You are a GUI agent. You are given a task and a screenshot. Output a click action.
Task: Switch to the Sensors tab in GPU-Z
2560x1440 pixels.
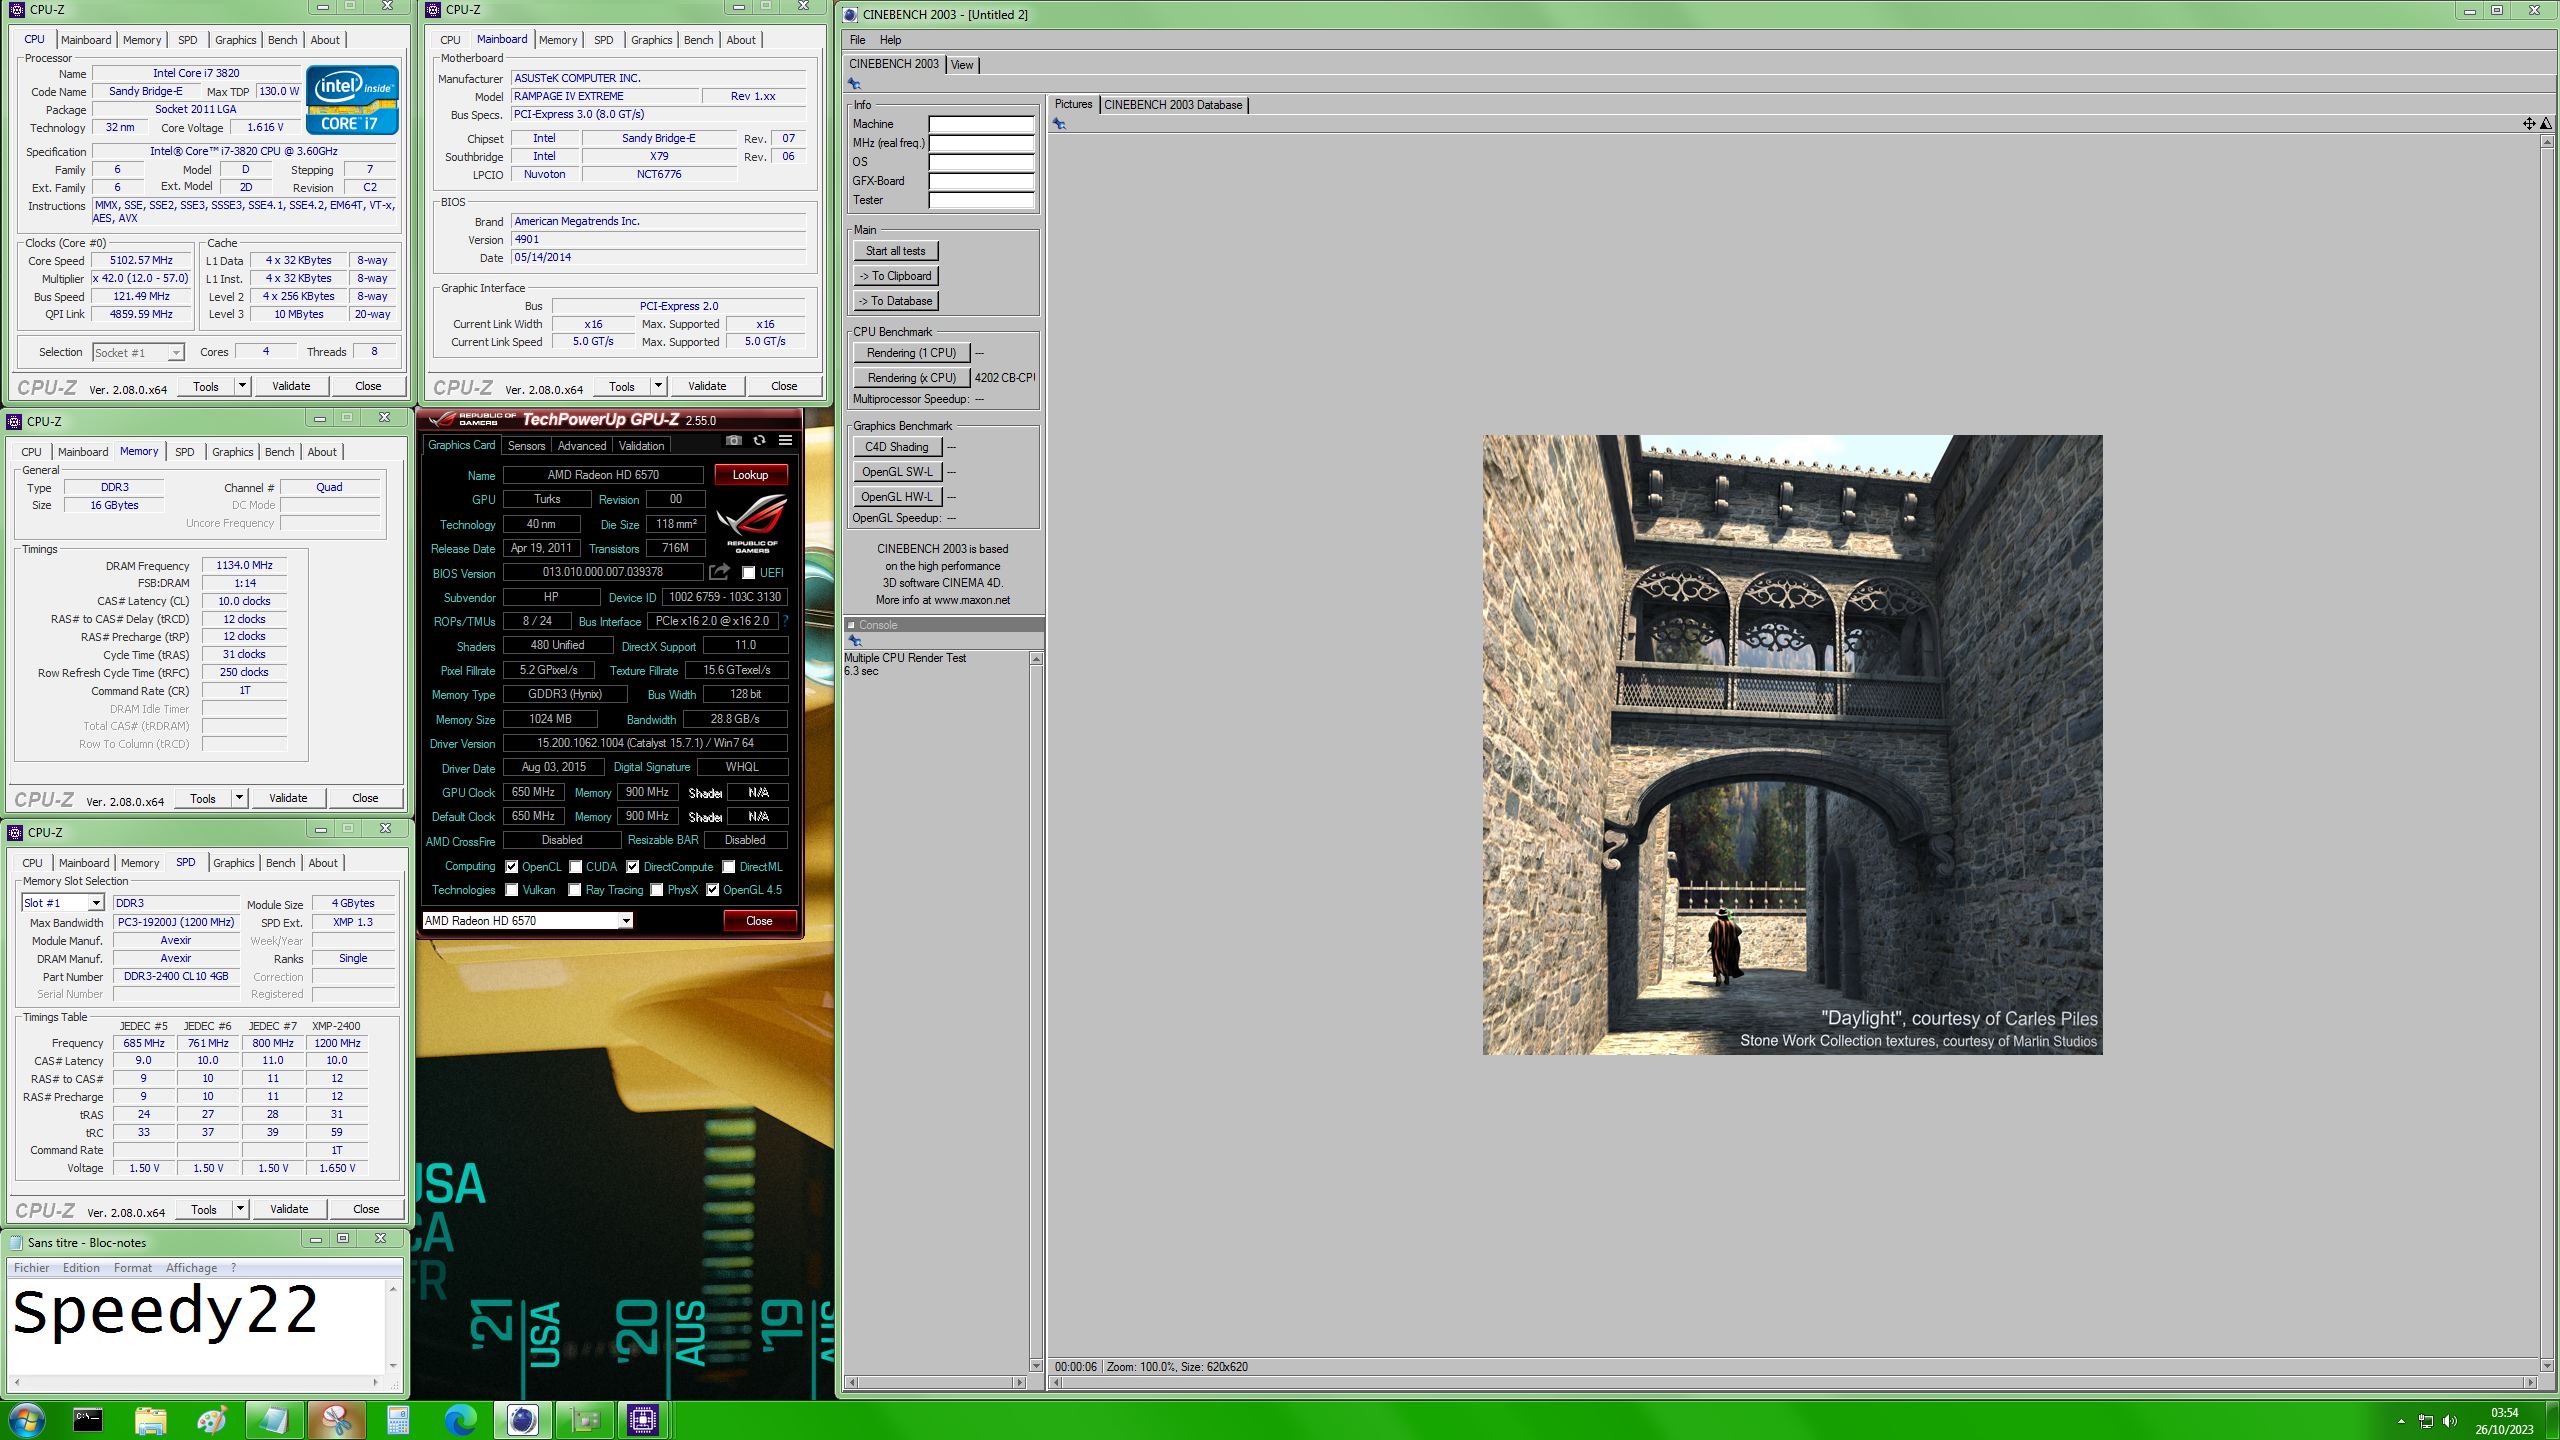coord(526,446)
